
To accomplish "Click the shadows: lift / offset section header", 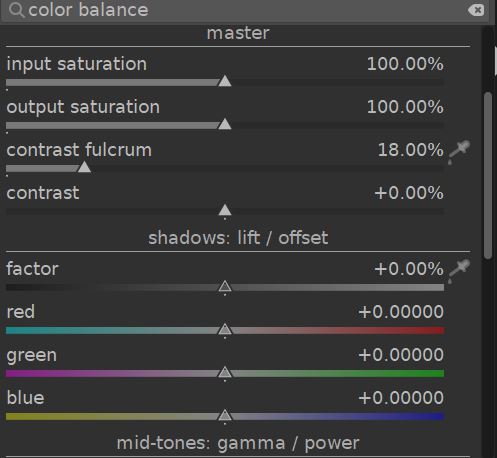I will click(238, 238).
